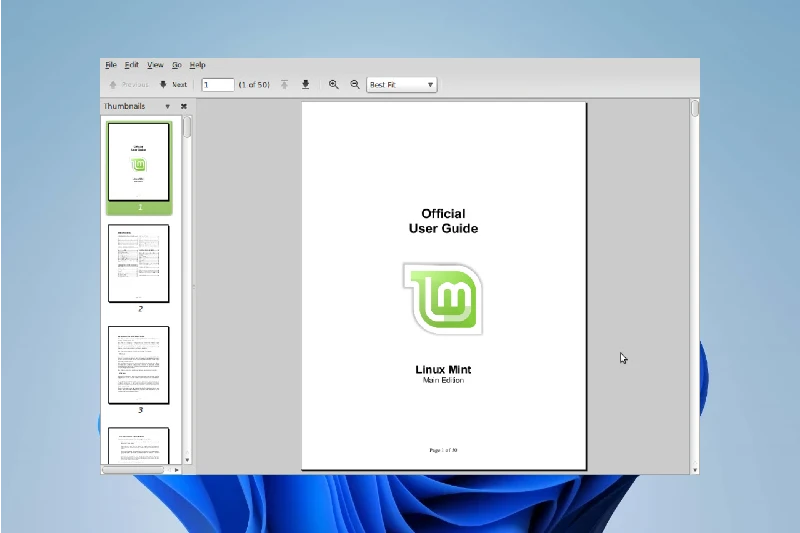
Task: Click the thumbnail horizontal scrollbar right arrow
Action: (x=177, y=470)
